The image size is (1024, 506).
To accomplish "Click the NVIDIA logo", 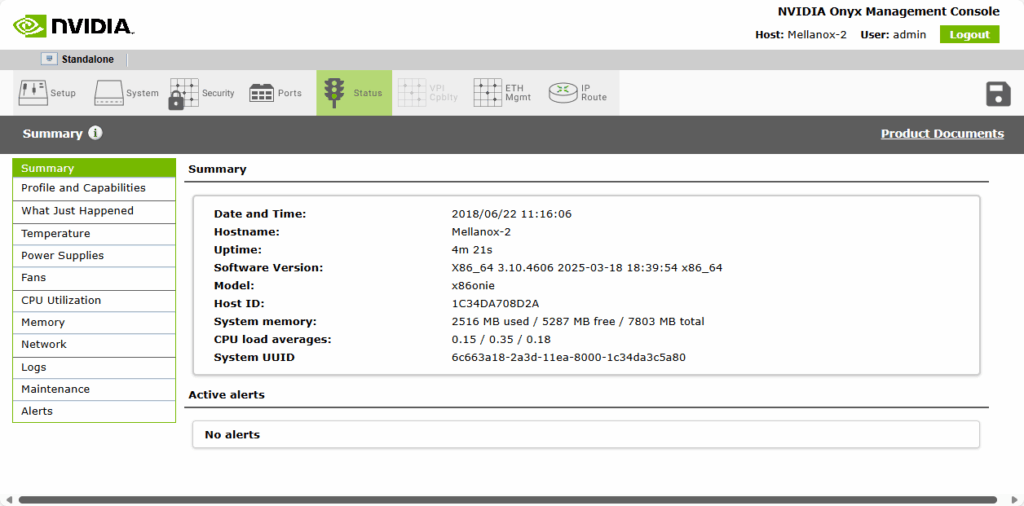I will (74, 25).
